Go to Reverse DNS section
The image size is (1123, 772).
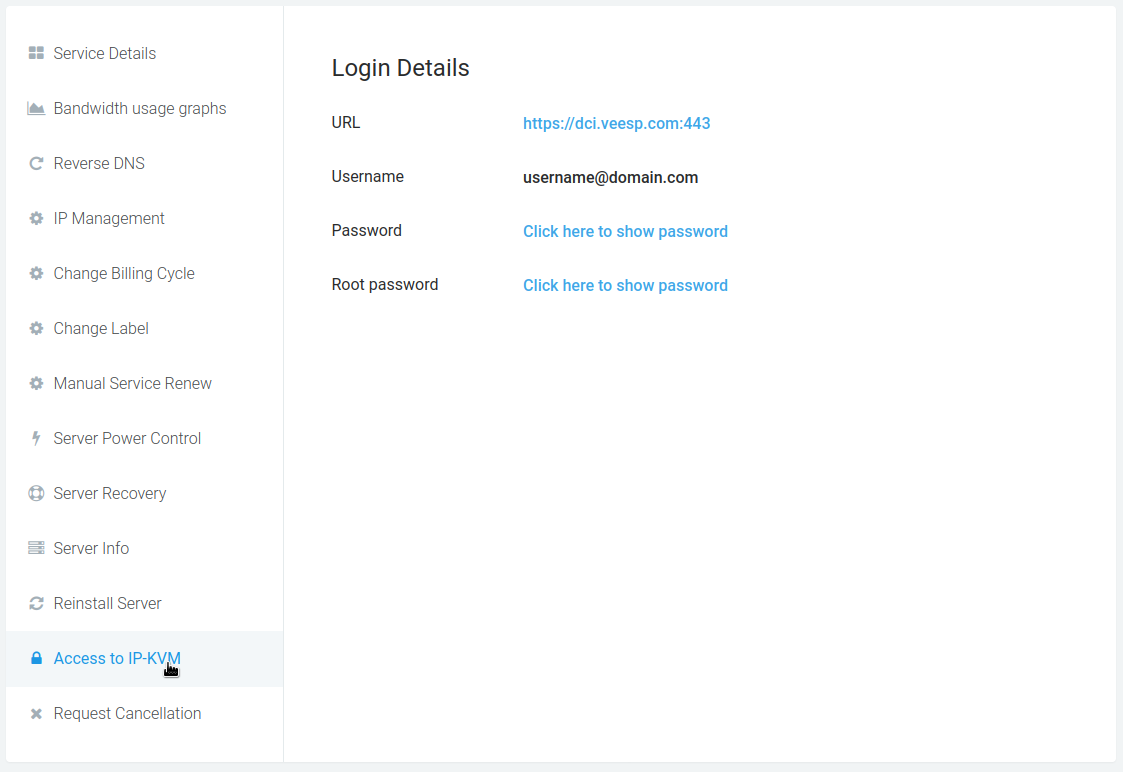[99, 163]
